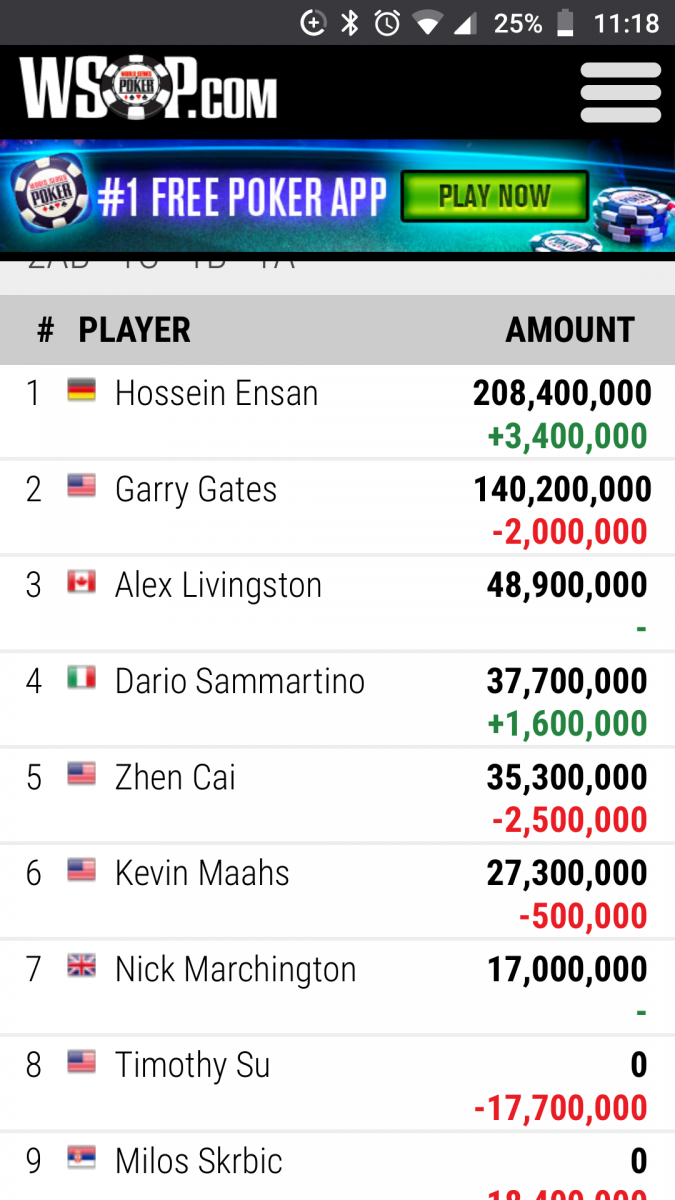Open Kevin Maahs' player entry
This screenshot has height=1200, width=675.
pos(337,891)
